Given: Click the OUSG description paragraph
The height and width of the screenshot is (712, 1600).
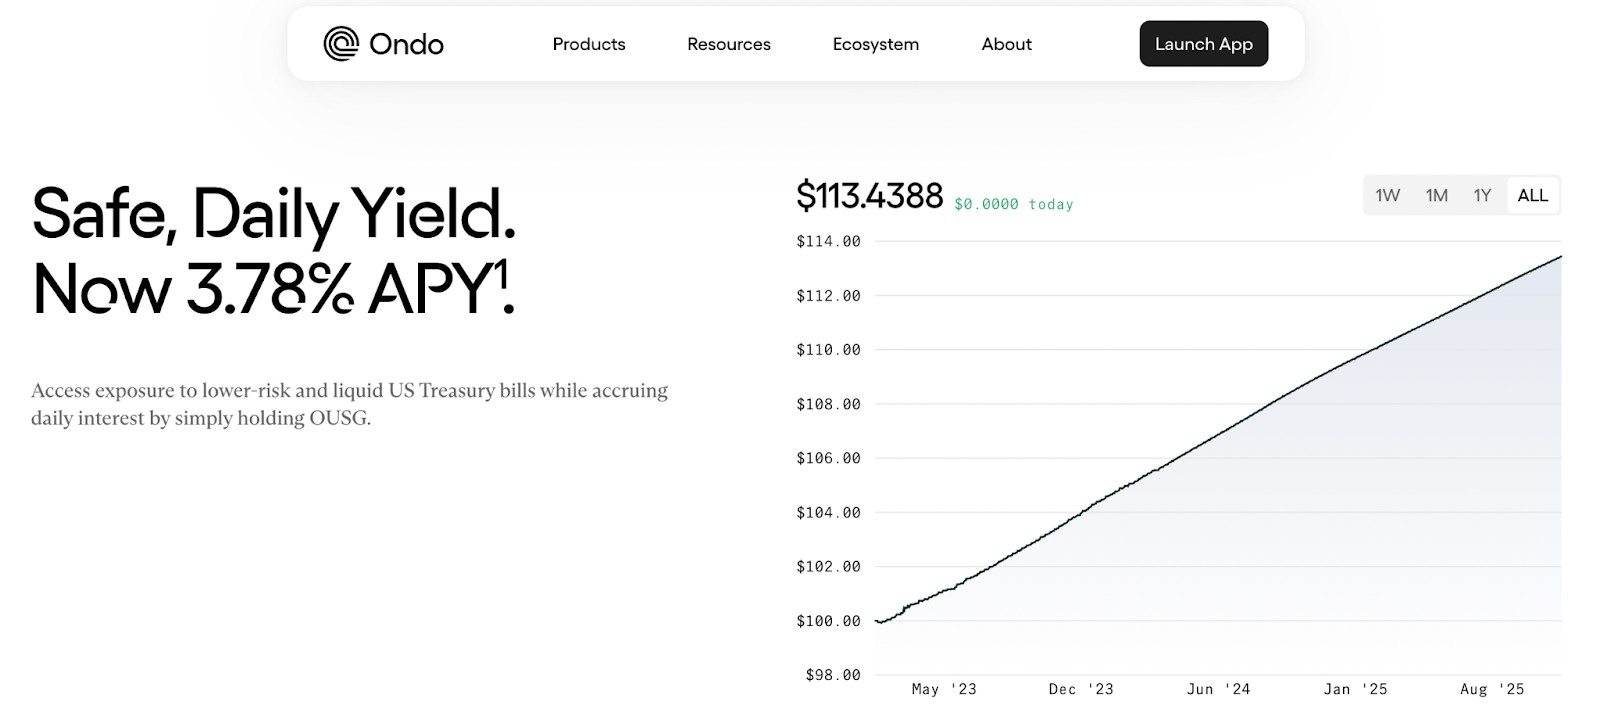Looking at the screenshot, I should pyautogui.click(x=349, y=404).
